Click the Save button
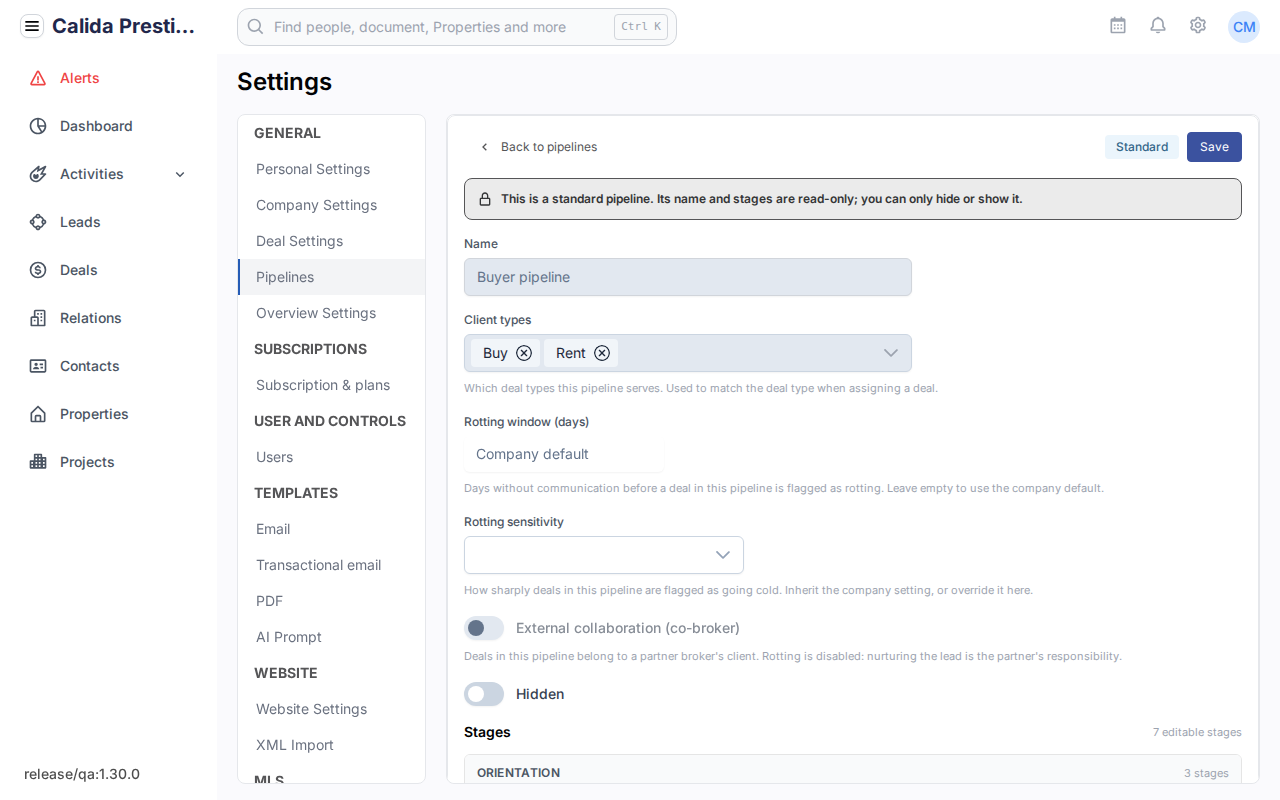The width and height of the screenshot is (1280, 800). 1214,147
